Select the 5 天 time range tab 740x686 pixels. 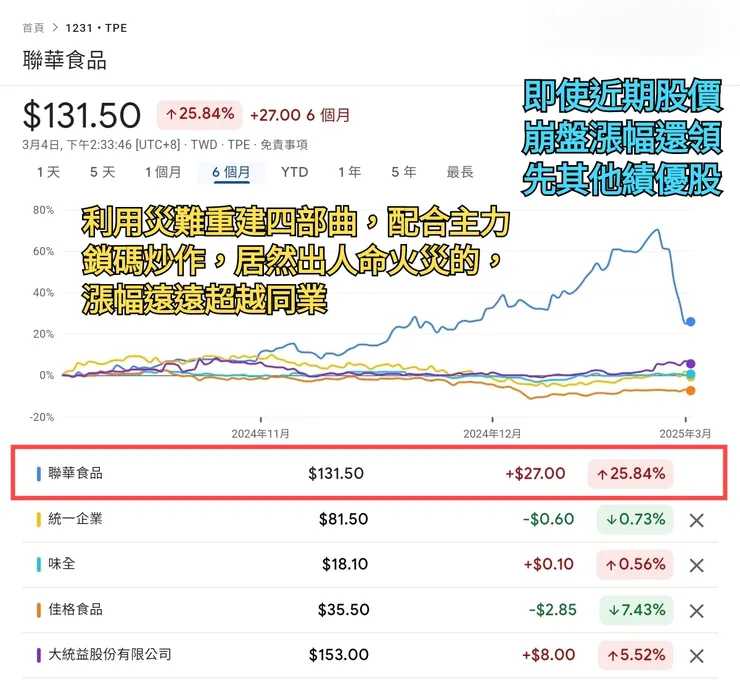[x=103, y=172]
